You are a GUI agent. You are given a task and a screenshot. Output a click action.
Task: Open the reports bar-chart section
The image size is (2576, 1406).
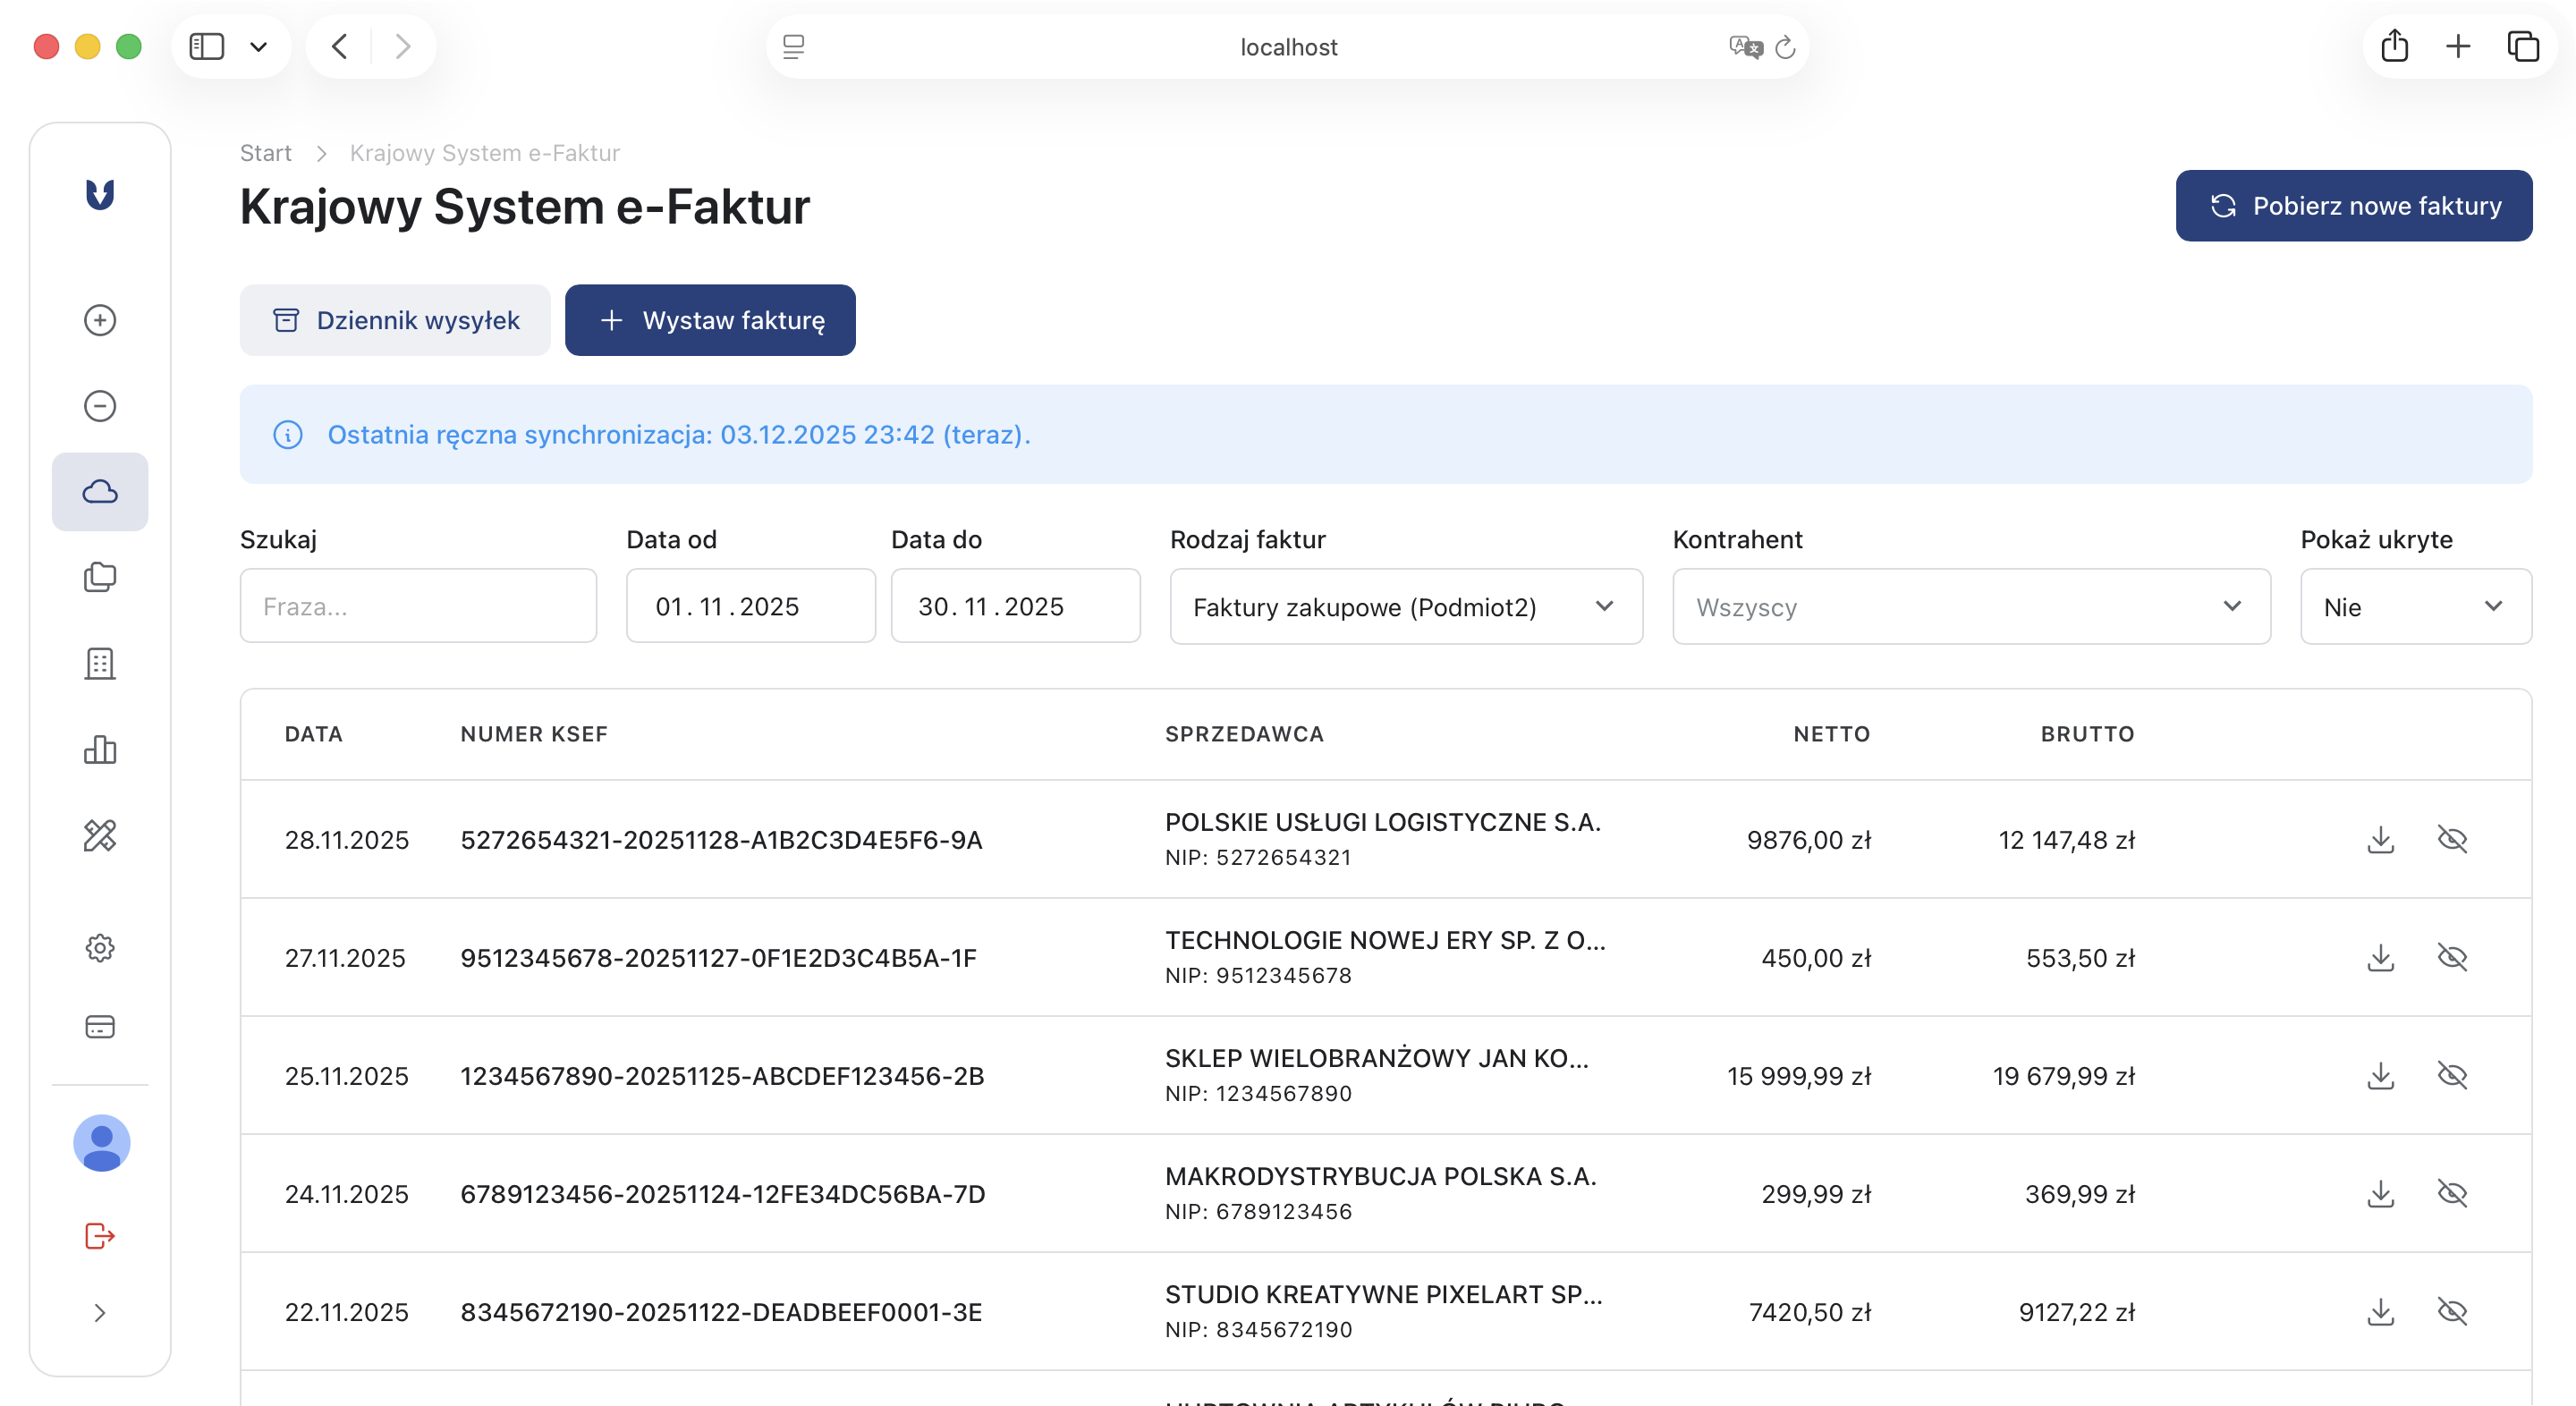coord(99,750)
